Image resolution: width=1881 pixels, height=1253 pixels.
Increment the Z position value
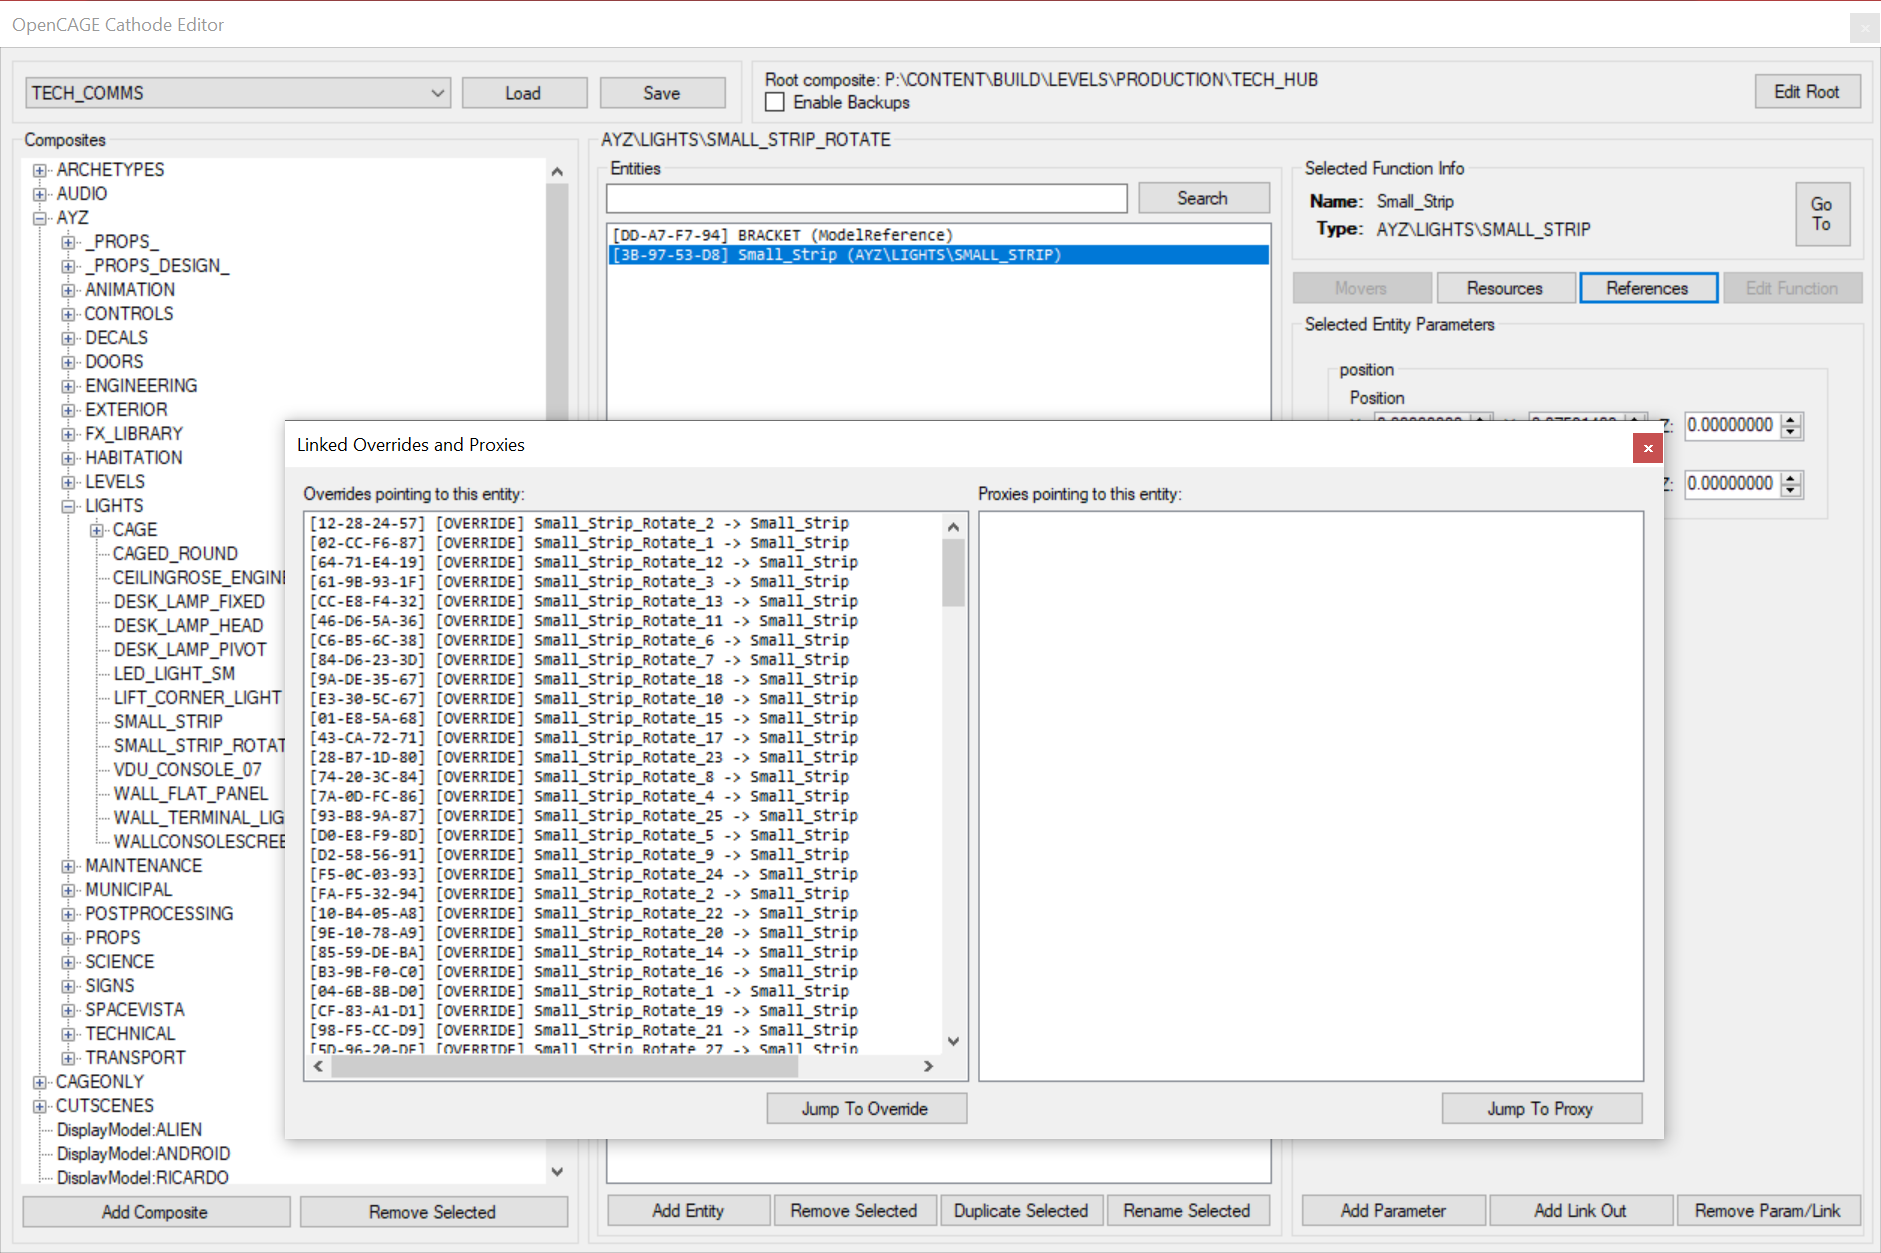(x=1790, y=421)
